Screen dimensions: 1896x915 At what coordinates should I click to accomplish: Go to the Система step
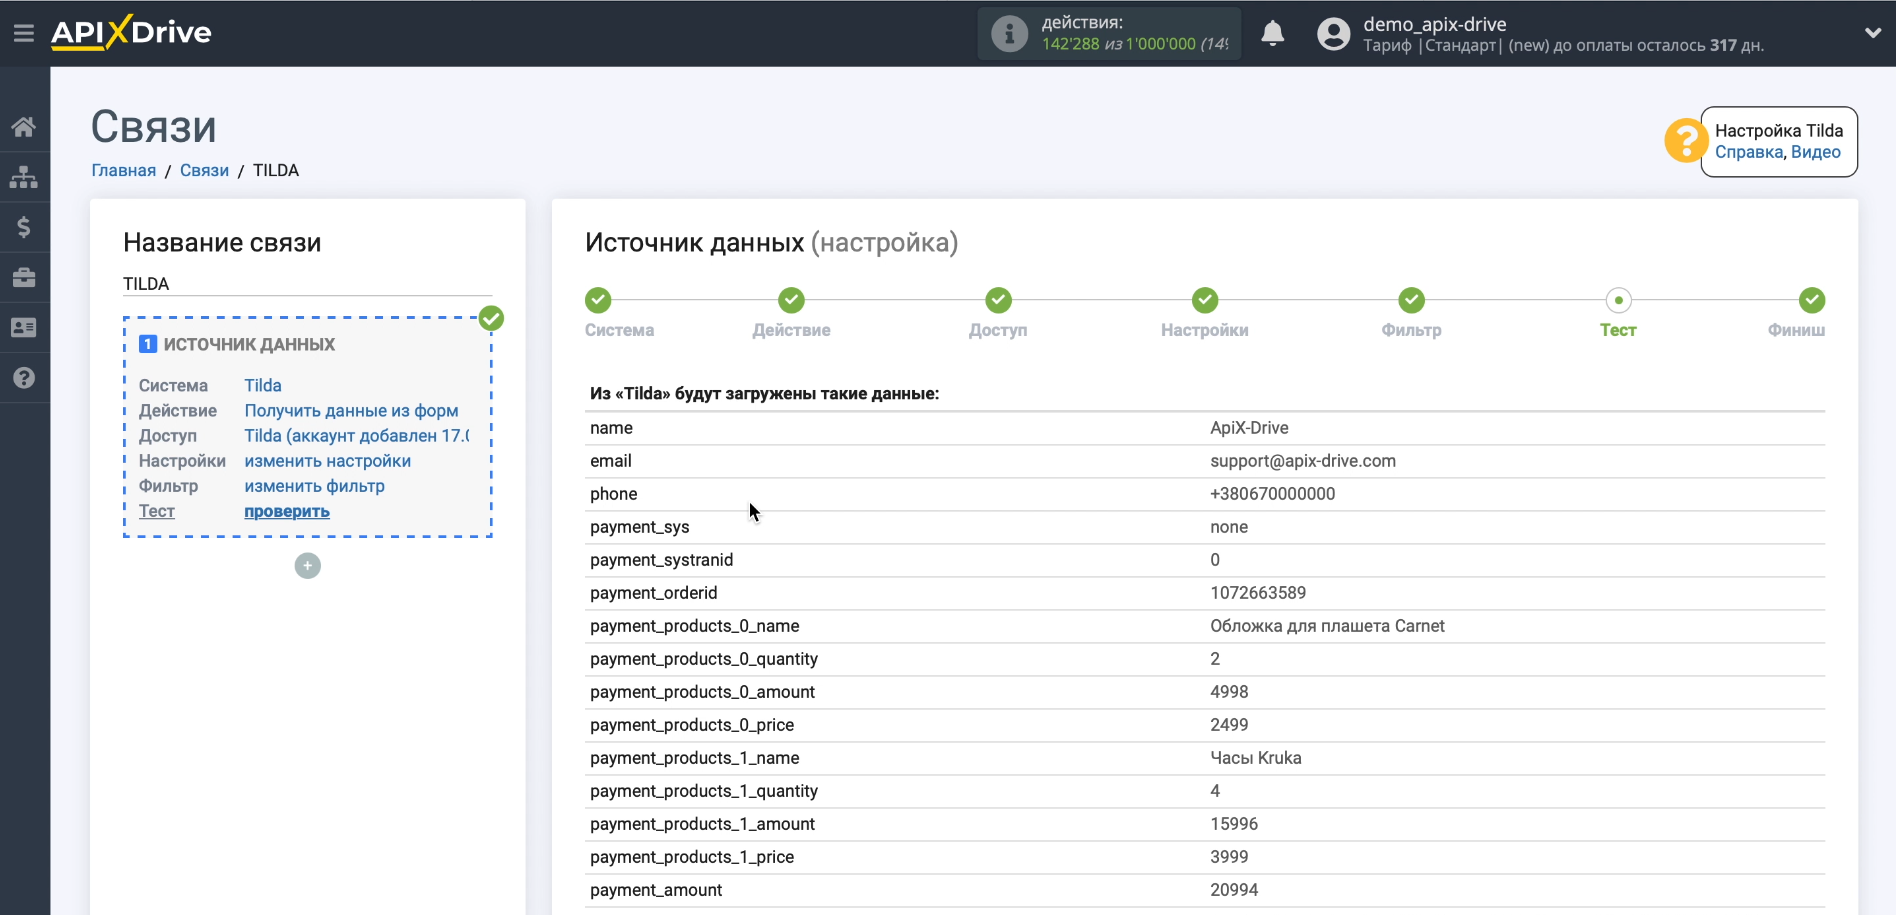(598, 300)
